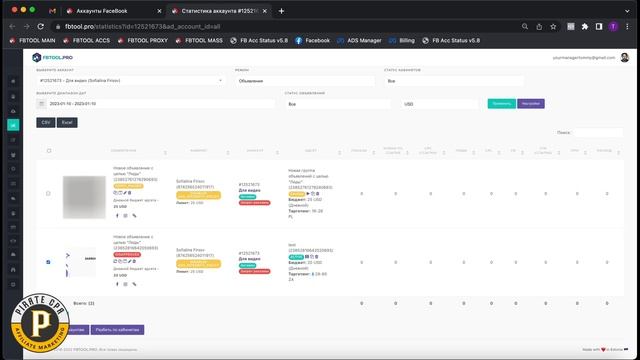Export the table with CSV button
The image size is (640, 360).
46,122
